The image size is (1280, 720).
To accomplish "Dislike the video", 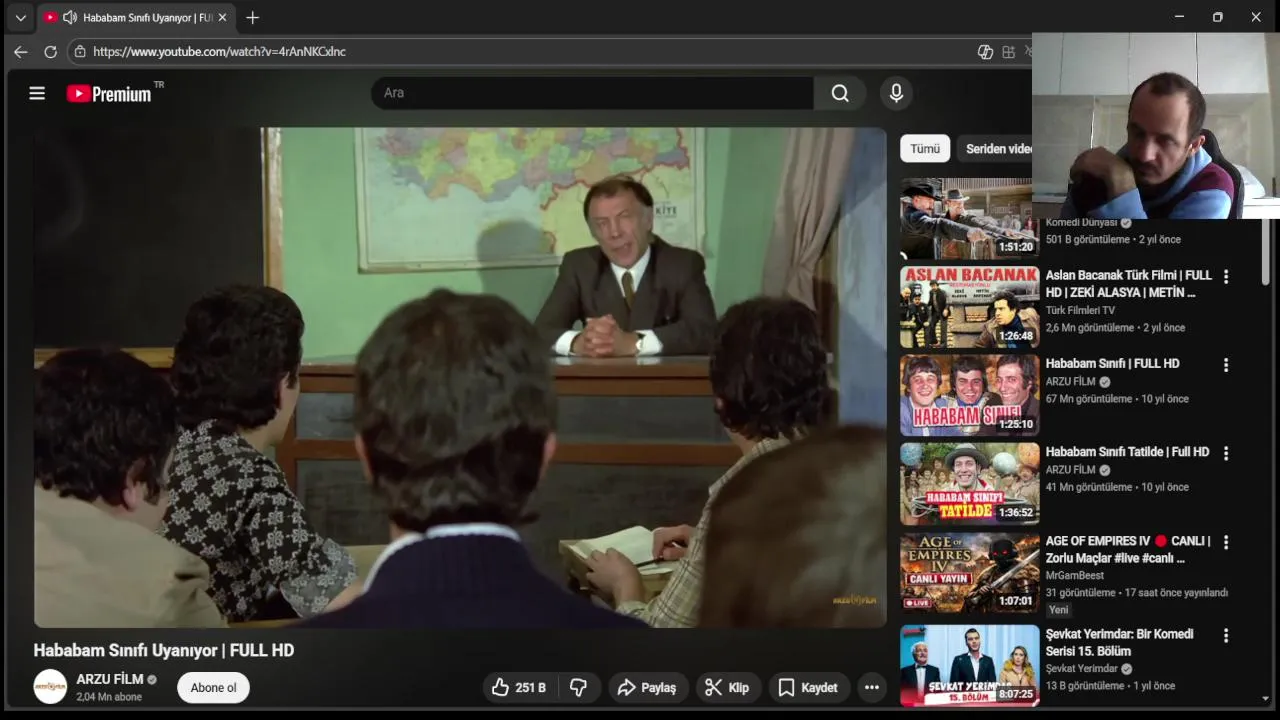I will tap(578, 687).
